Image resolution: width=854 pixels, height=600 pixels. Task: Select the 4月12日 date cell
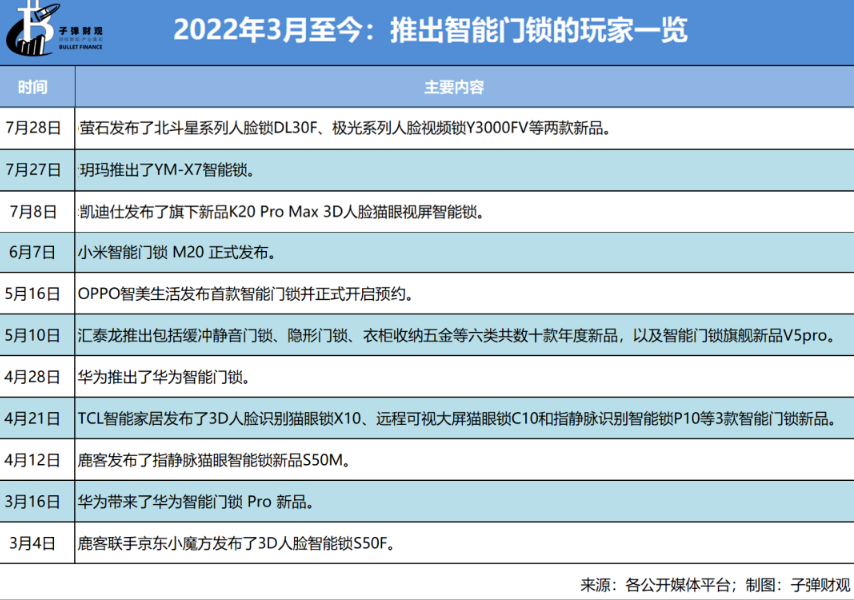click(33, 461)
